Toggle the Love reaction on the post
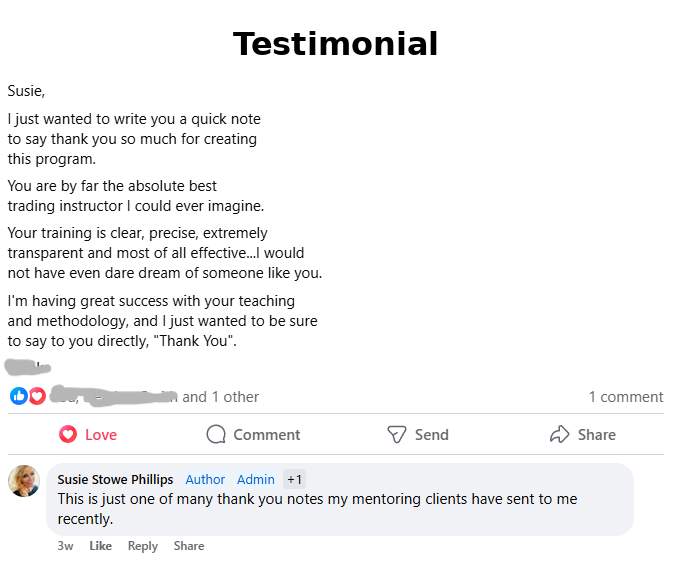The height and width of the screenshot is (561, 673). (x=88, y=434)
